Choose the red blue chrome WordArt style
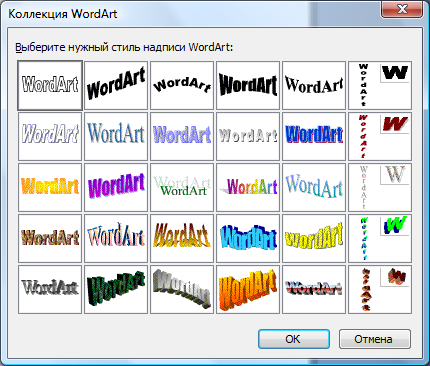The width and height of the screenshot is (430, 366). pos(314,289)
